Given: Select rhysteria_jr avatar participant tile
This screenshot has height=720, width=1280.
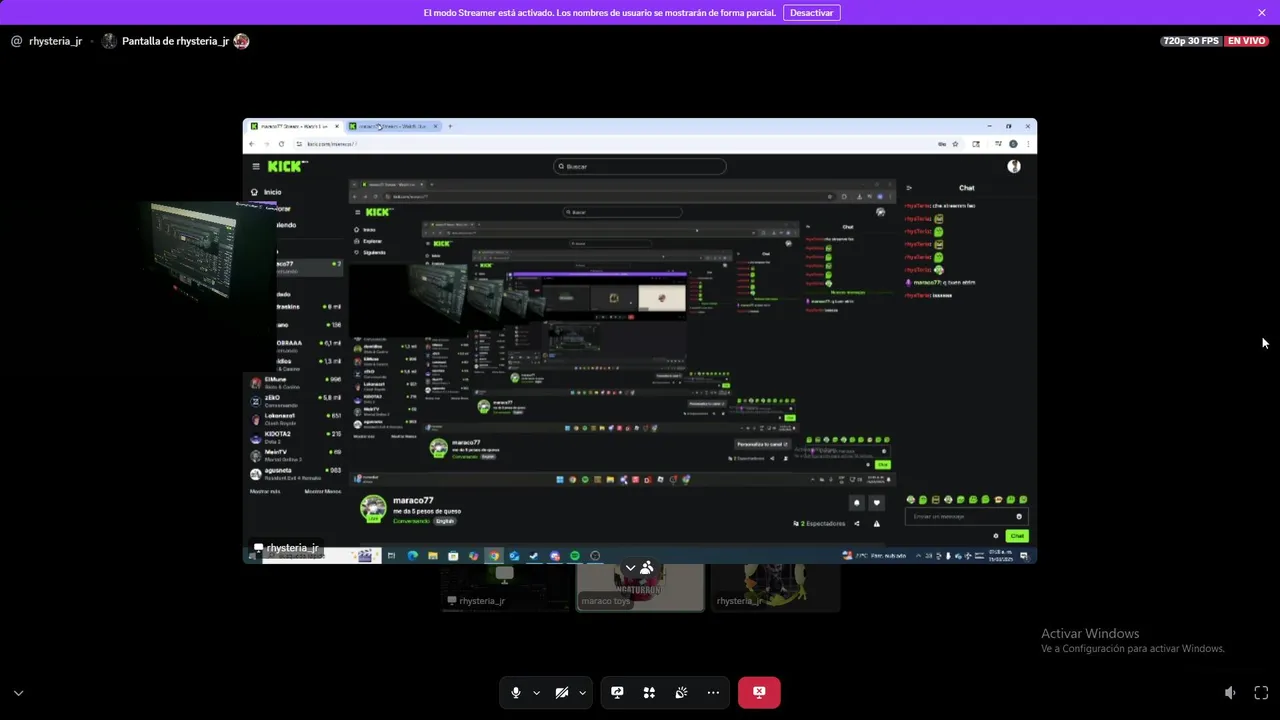Looking at the screenshot, I should click(x=775, y=587).
